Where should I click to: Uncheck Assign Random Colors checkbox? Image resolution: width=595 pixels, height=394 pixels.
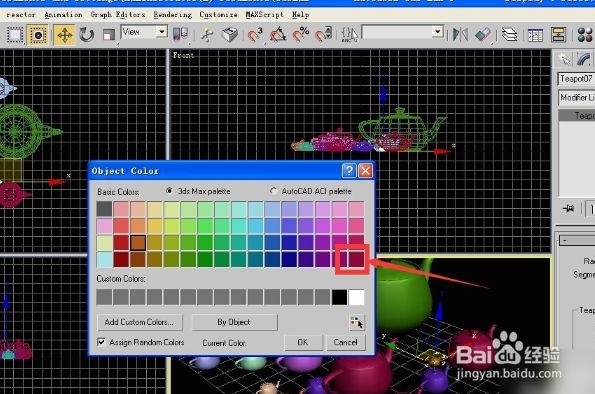pos(101,342)
